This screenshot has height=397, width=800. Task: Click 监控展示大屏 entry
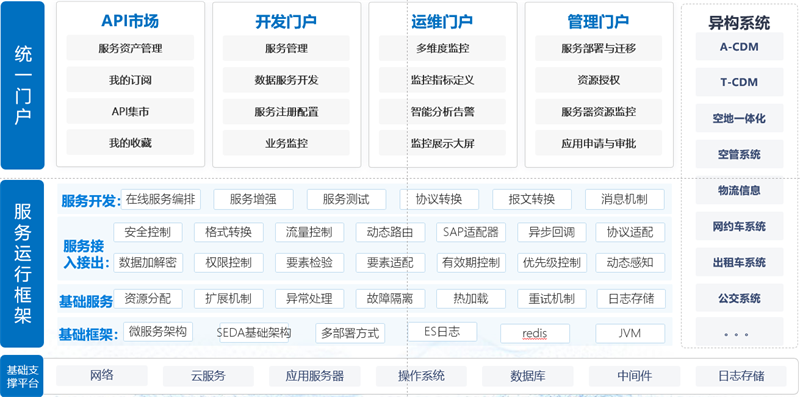[442, 143]
